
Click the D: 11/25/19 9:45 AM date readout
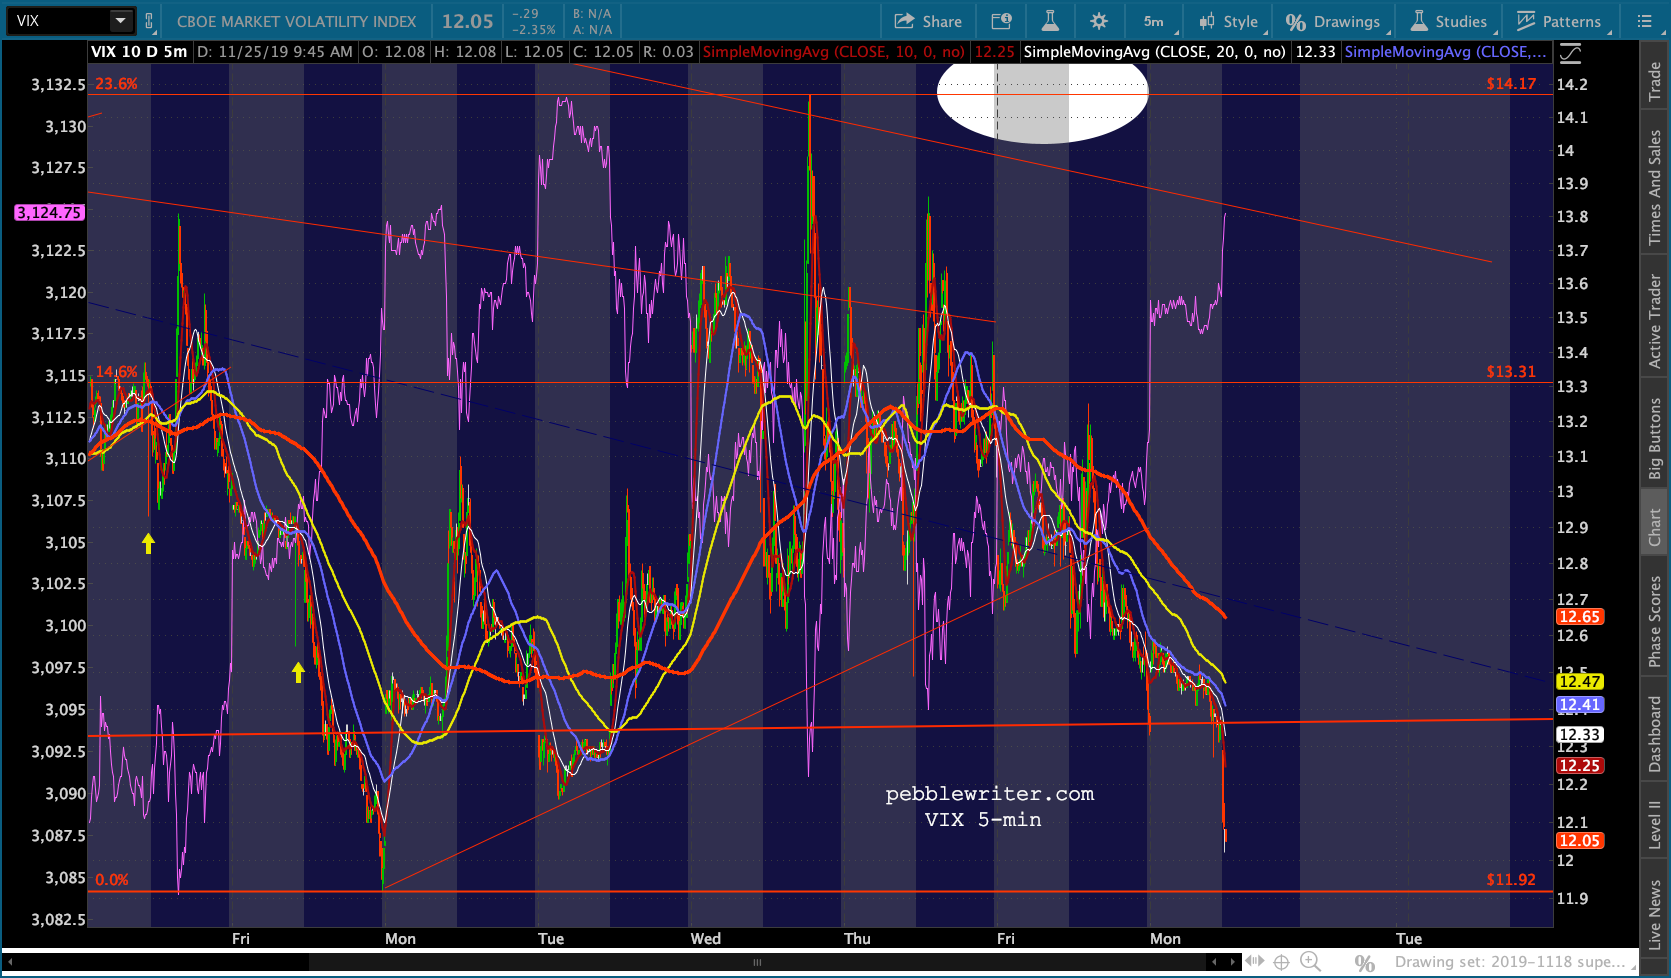(275, 52)
